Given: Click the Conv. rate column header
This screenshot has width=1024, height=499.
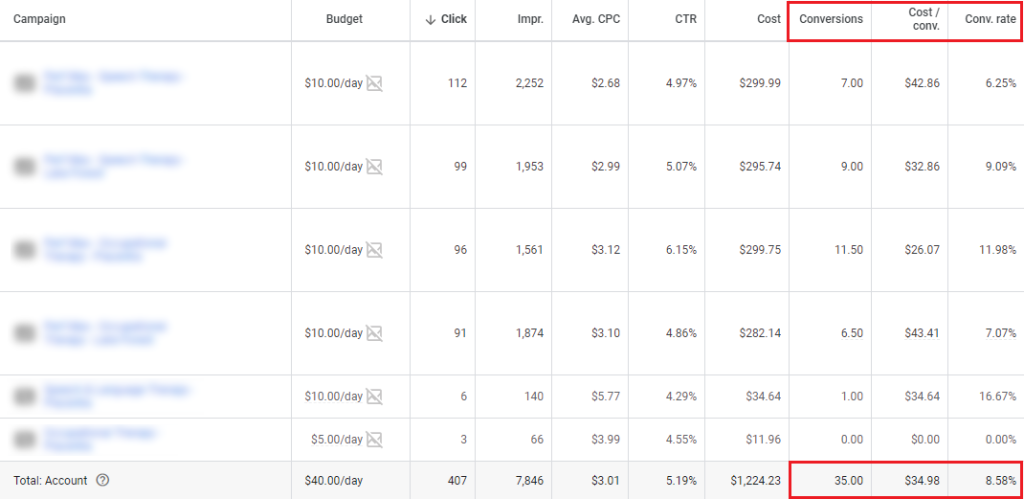Looking at the screenshot, I should tap(990, 19).
